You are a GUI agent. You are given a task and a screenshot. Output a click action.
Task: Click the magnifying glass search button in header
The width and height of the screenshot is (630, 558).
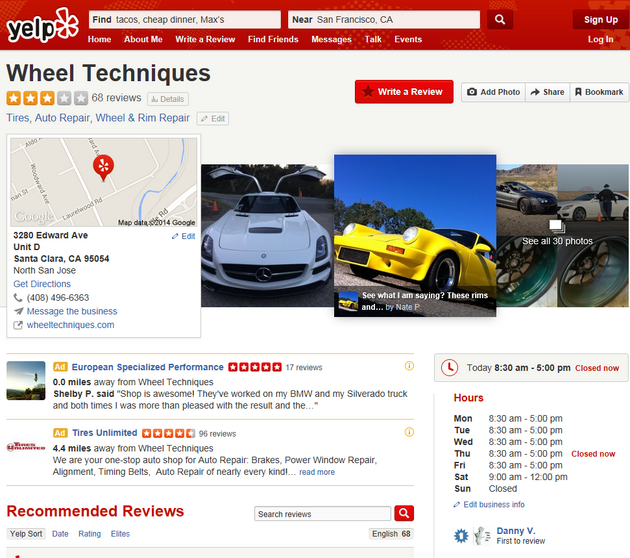click(x=502, y=19)
